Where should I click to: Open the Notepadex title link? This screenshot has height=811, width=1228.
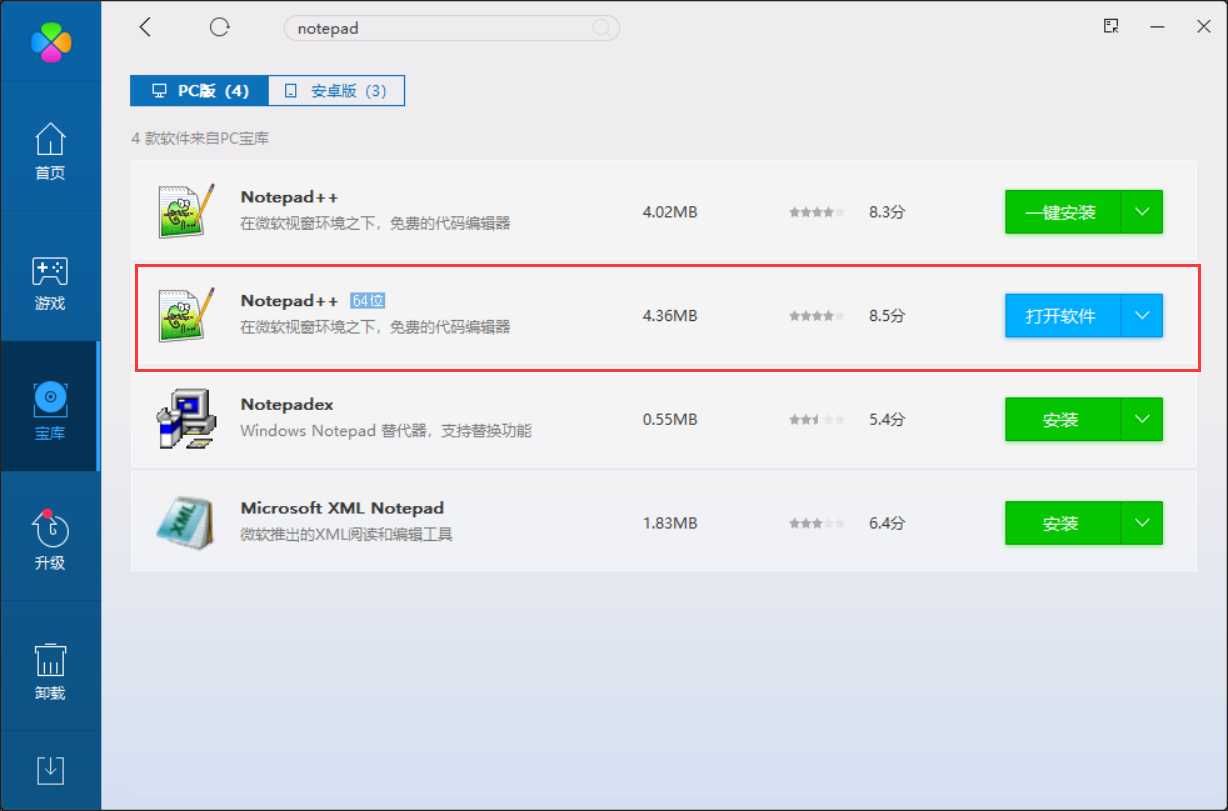point(287,404)
